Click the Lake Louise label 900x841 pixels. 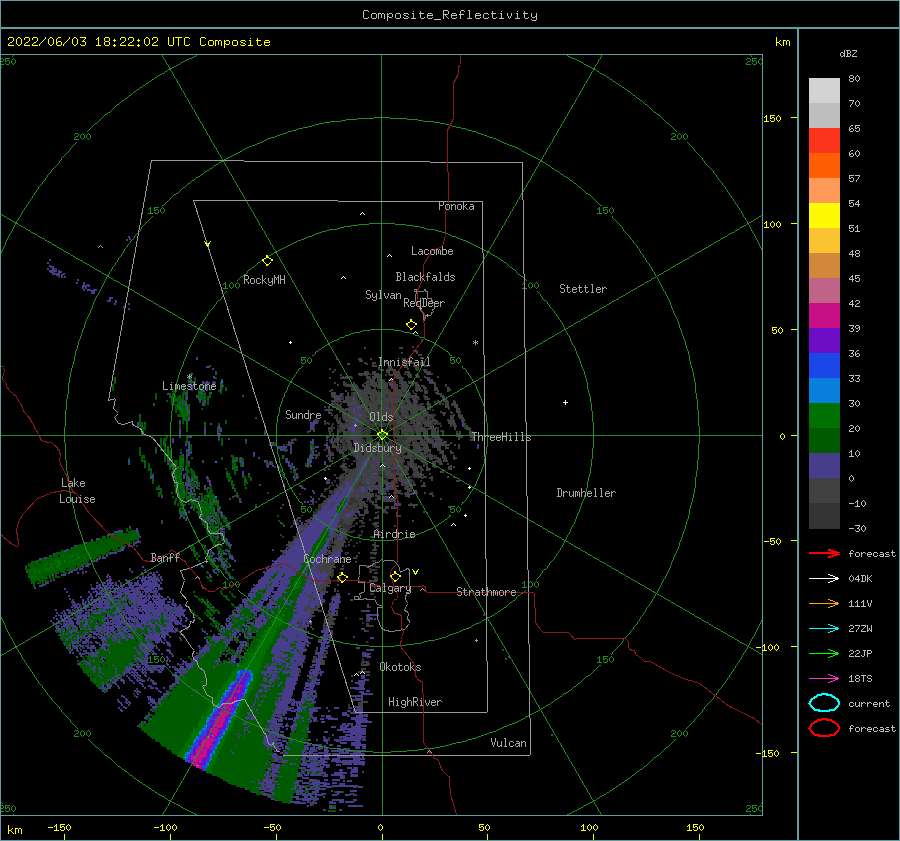(x=77, y=491)
